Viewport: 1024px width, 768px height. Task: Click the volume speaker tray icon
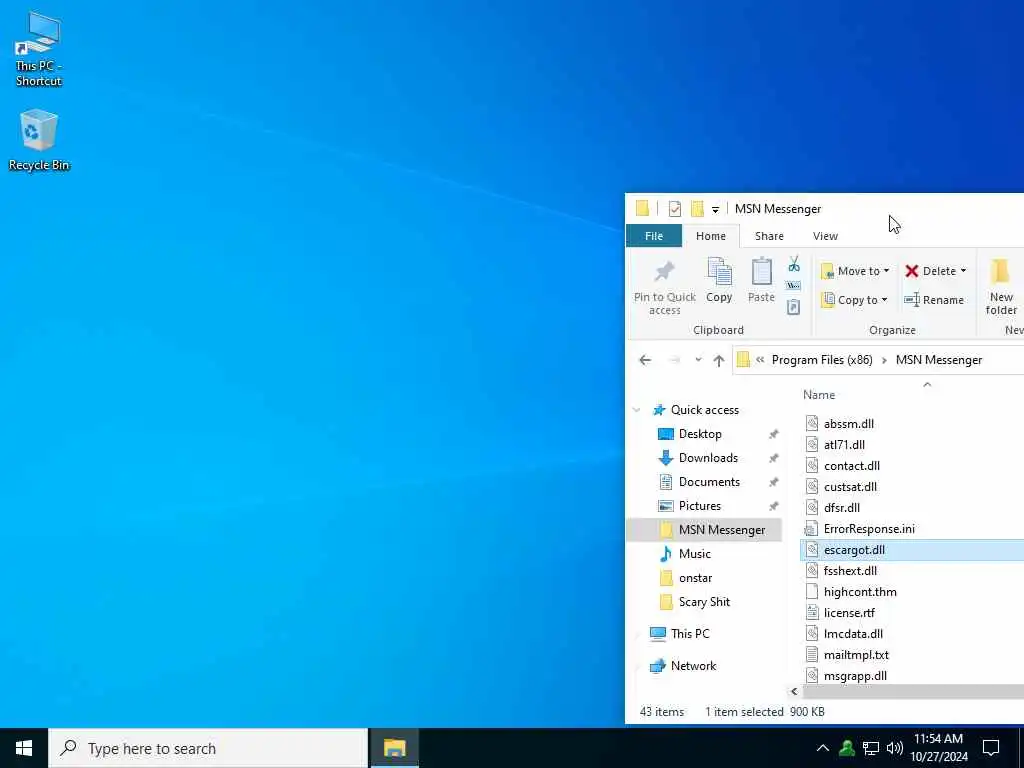point(894,748)
